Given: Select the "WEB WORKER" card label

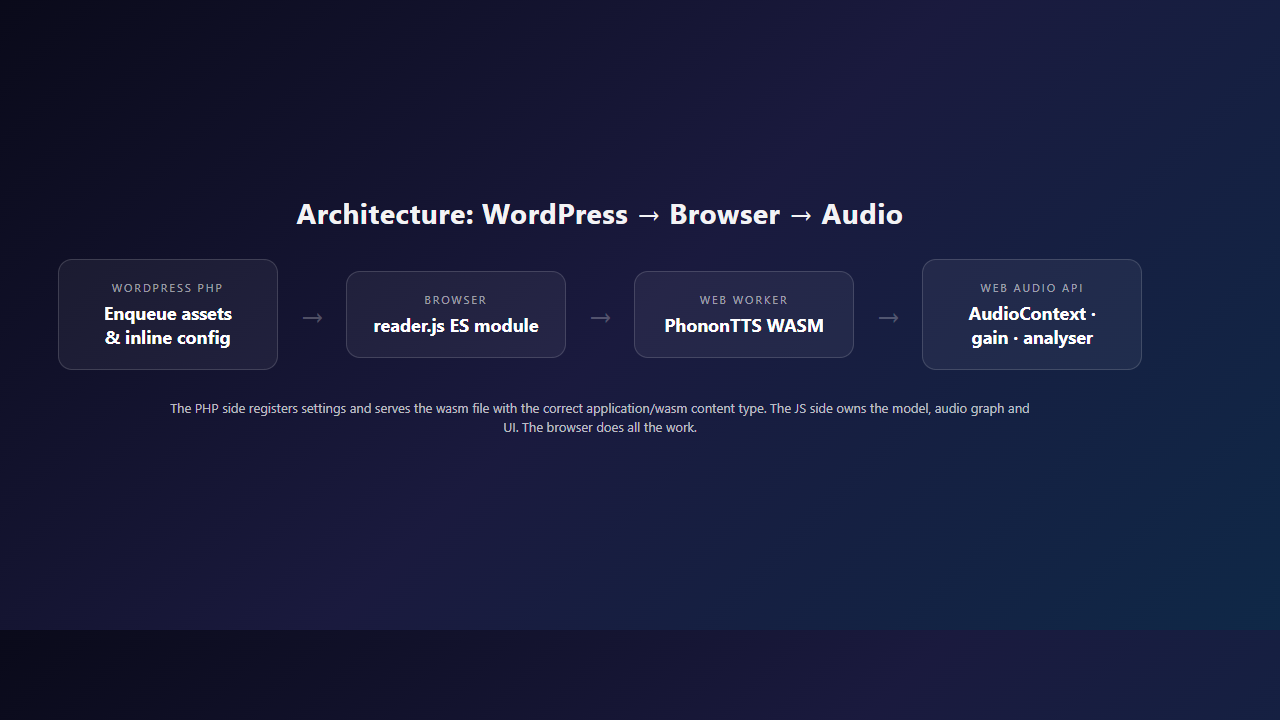Looking at the screenshot, I should pyautogui.click(x=744, y=300).
